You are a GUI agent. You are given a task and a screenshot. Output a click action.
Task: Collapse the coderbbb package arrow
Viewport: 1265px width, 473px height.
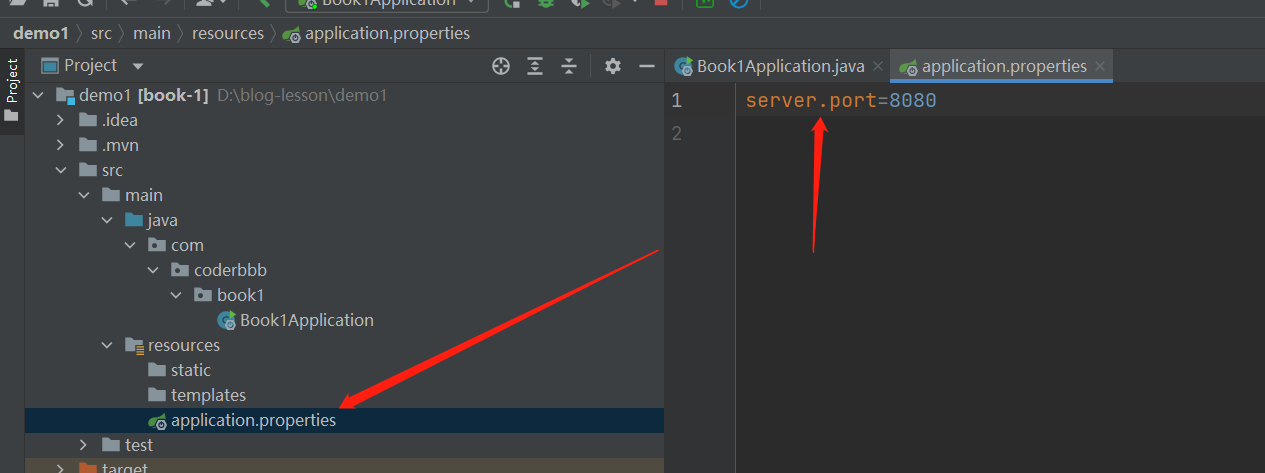click(153, 270)
